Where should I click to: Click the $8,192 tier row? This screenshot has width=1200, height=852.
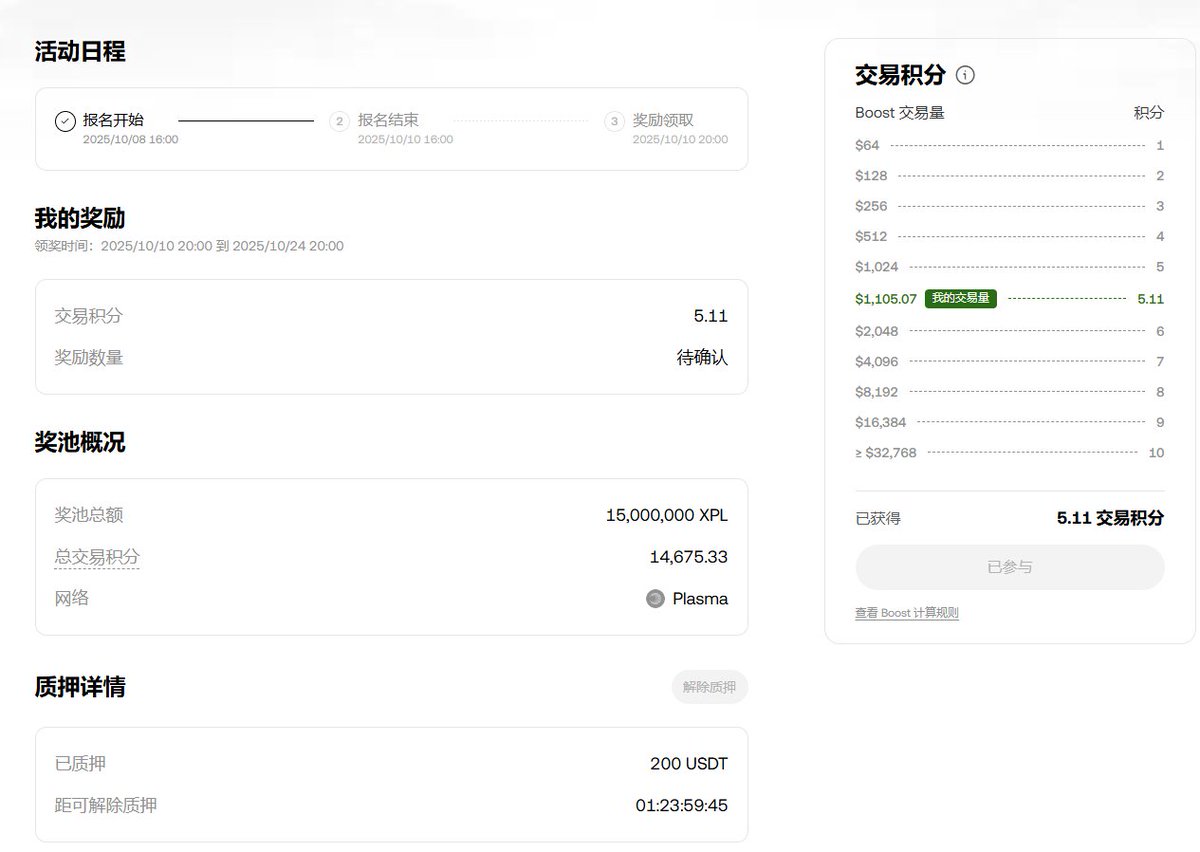click(x=1010, y=392)
